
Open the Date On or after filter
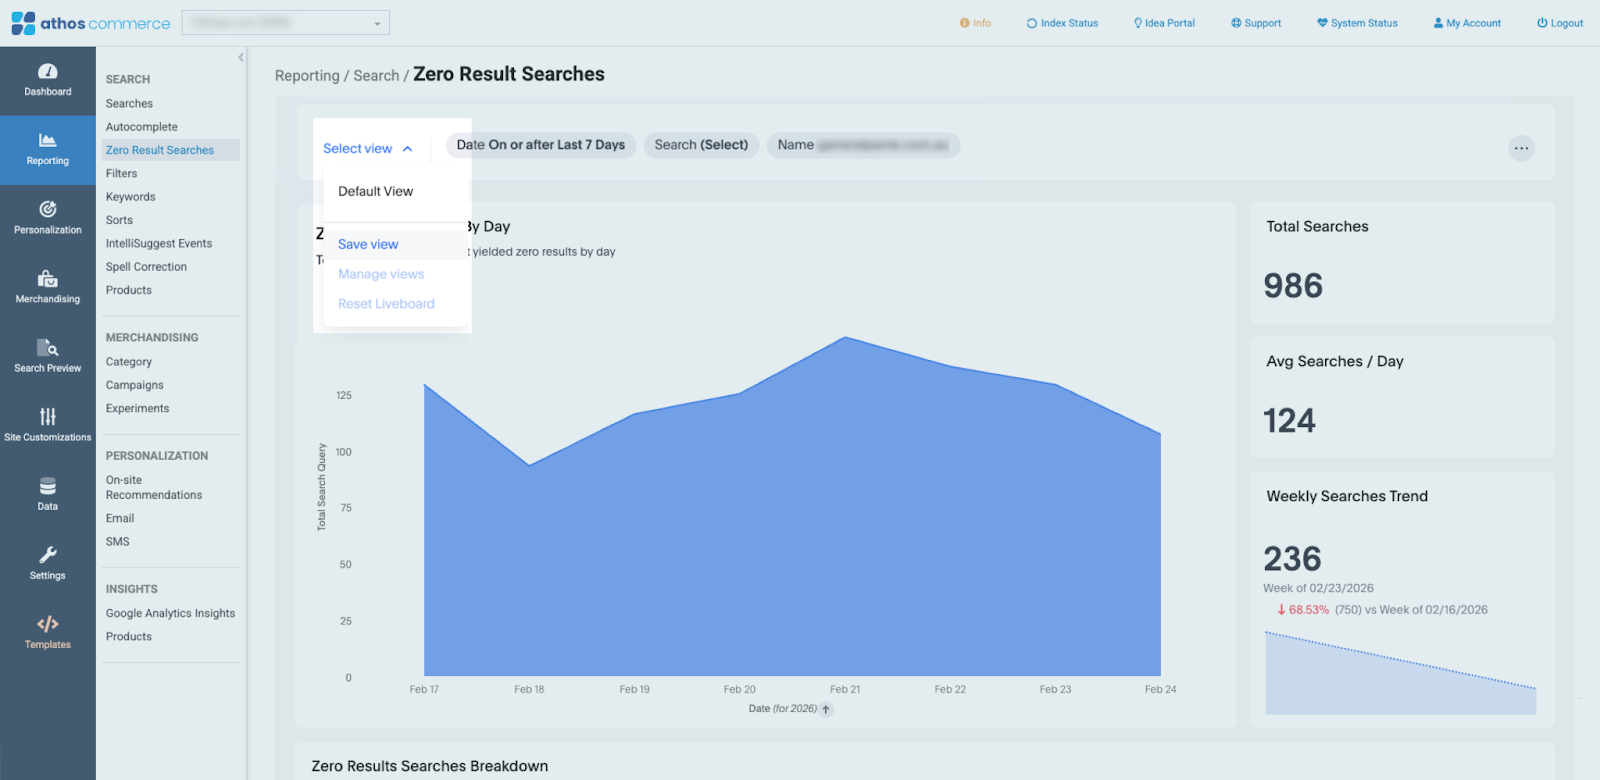click(540, 145)
